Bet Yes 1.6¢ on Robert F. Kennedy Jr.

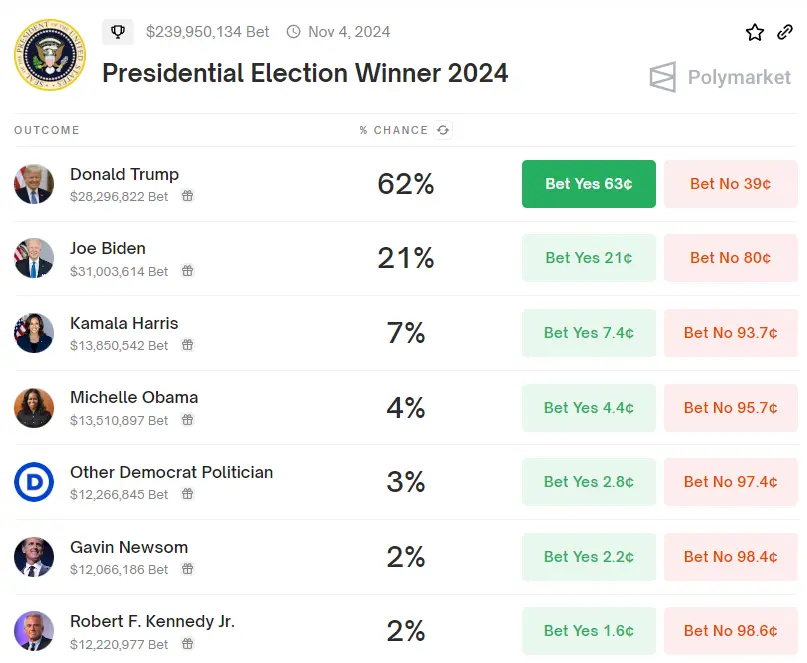coord(588,631)
